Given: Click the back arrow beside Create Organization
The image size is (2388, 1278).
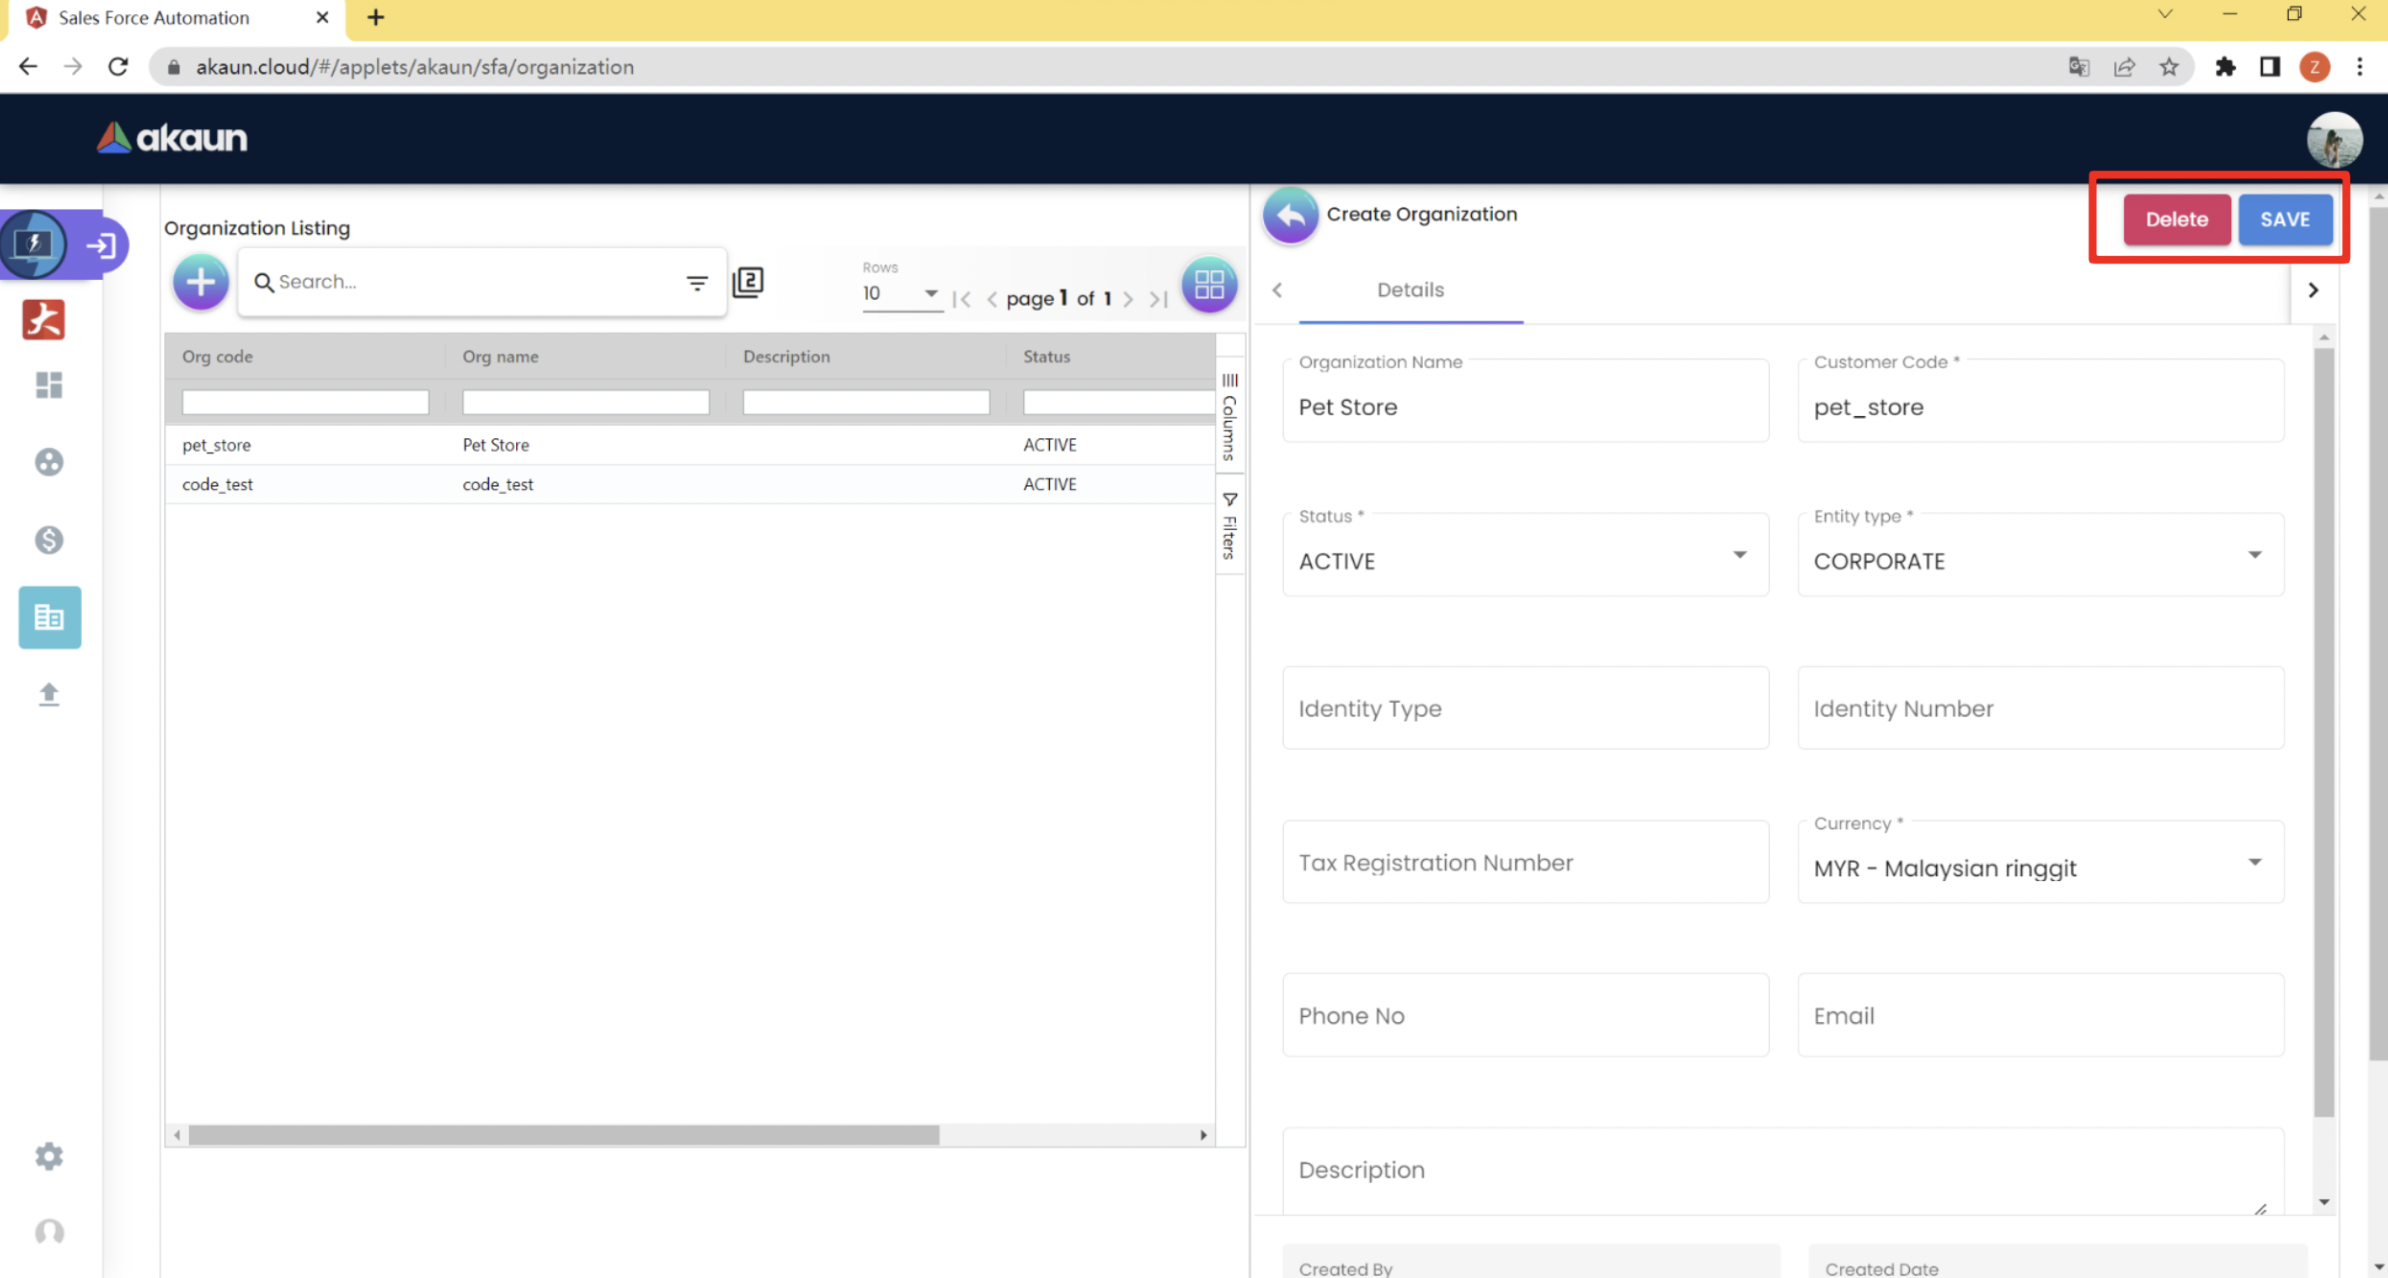Looking at the screenshot, I should tap(1290, 215).
